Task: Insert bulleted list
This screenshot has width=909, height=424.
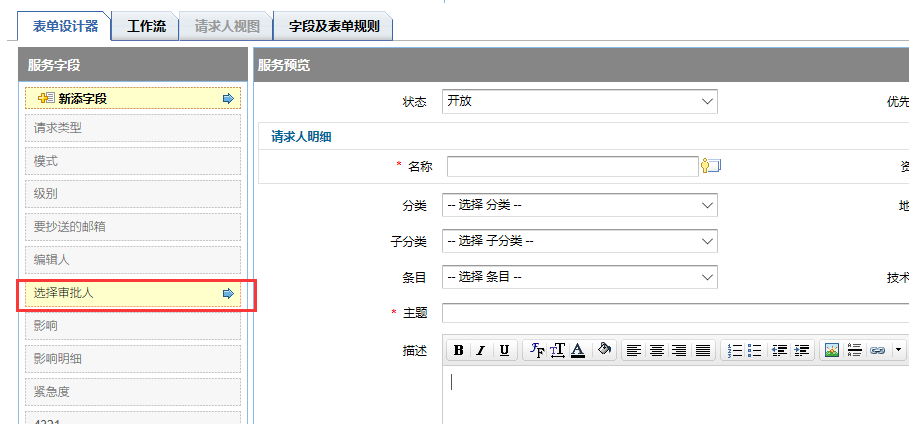Action: [754, 350]
